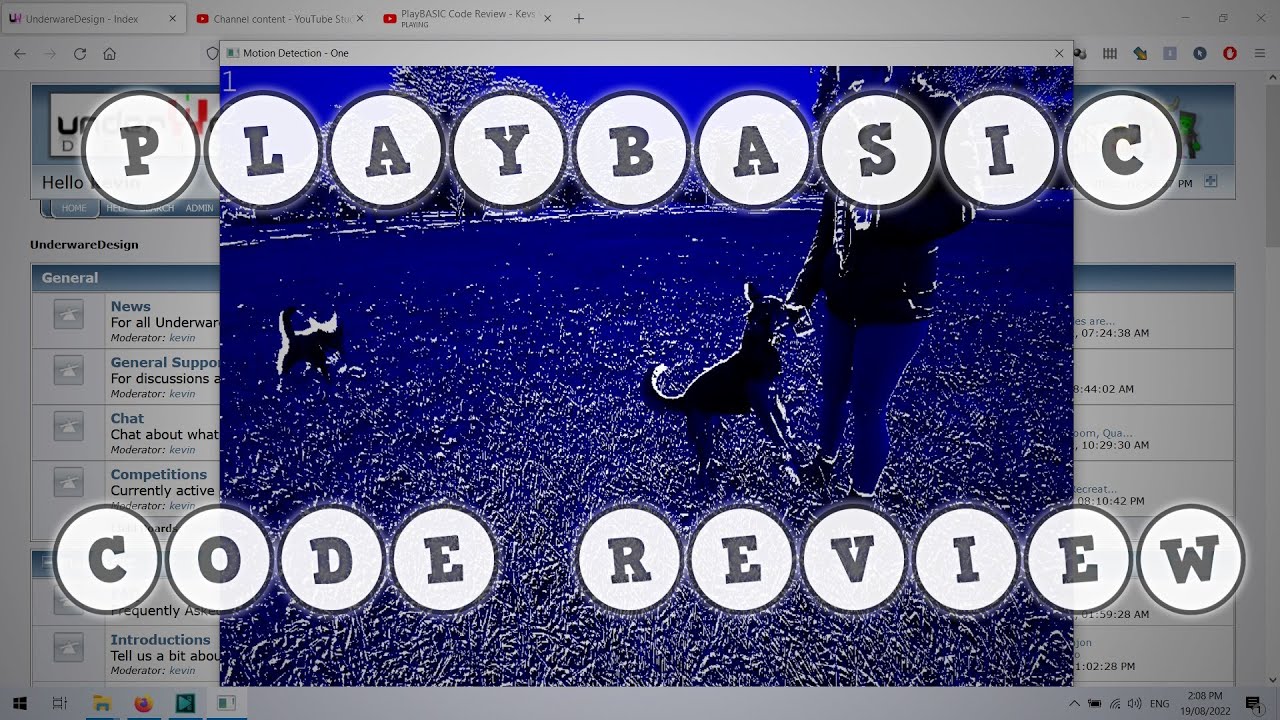Open the browser hamburger menu
The height and width of the screenshot is (720, 1280).
(x=1260, y=54)
